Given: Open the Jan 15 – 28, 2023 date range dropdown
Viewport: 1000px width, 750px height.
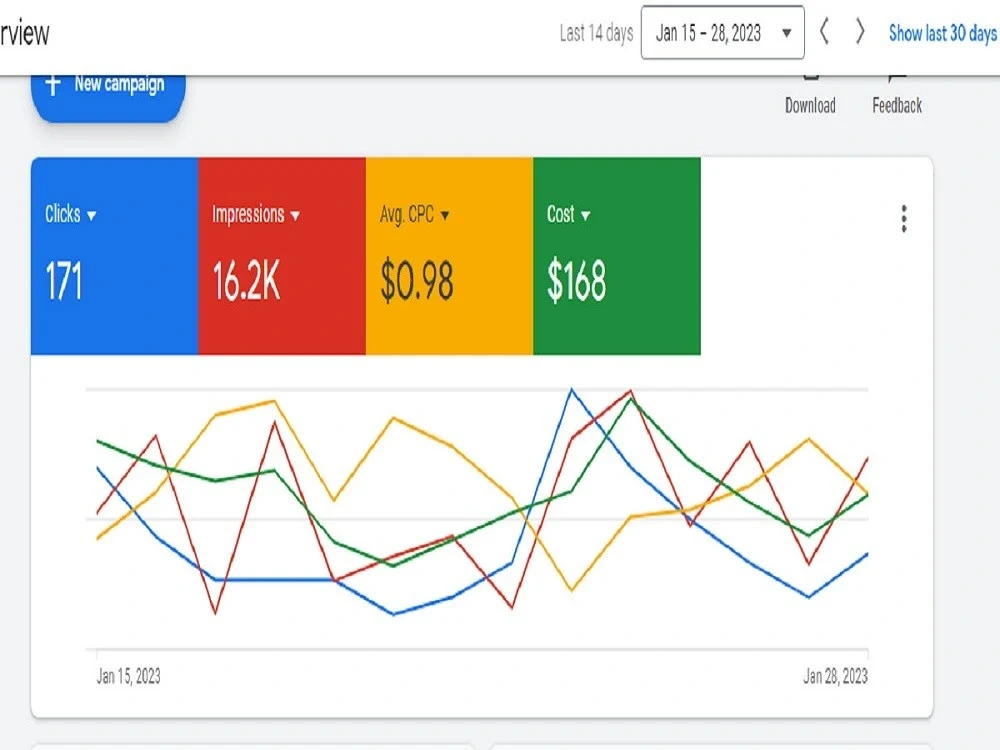Looking at the screenshot, I should click(x=723, y=33).
